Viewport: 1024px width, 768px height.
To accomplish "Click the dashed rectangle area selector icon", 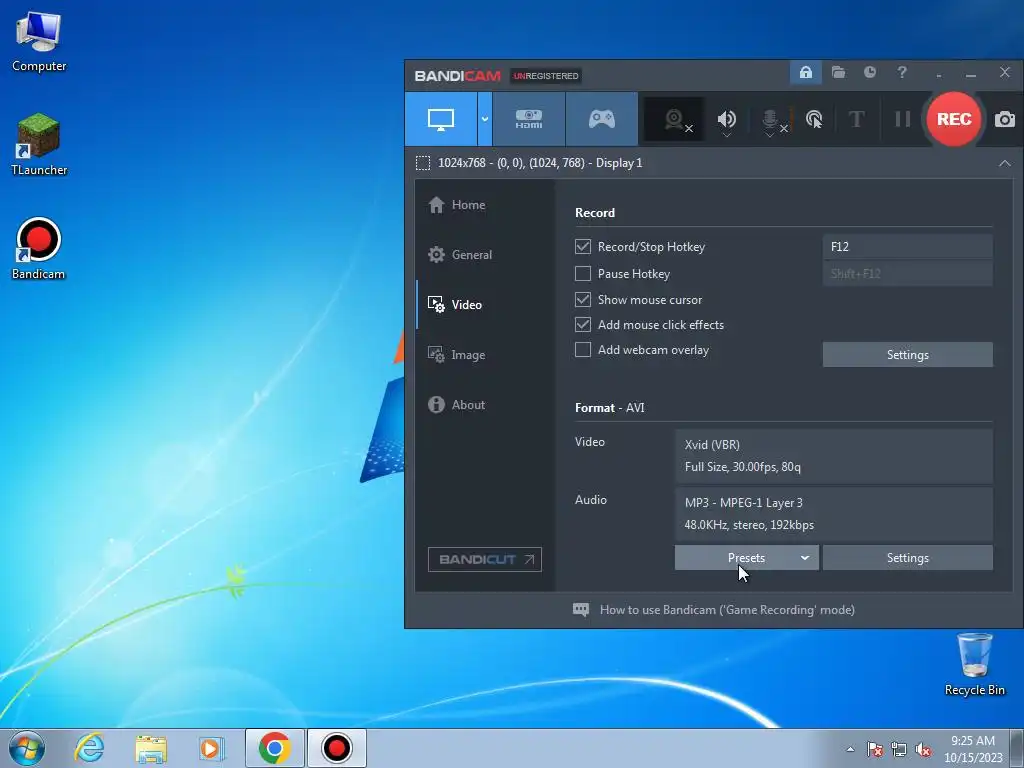I will [423, 163].
